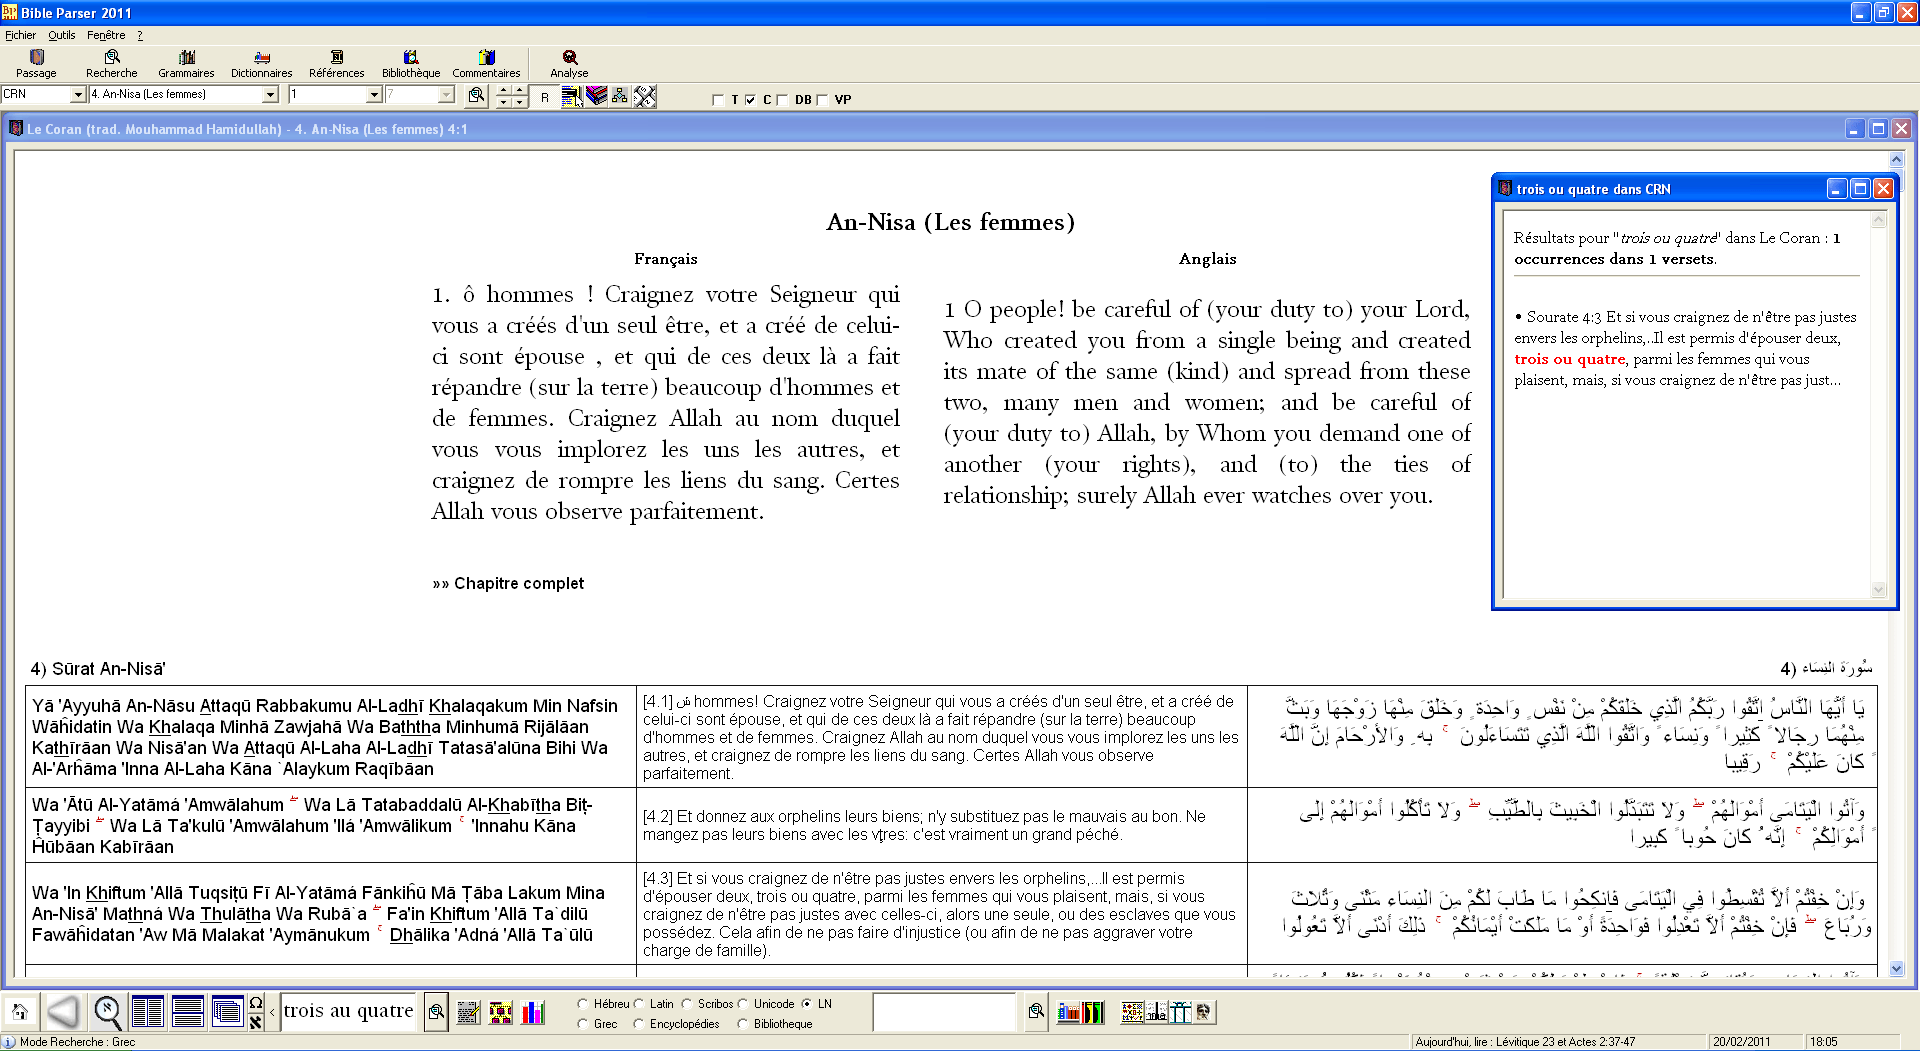
Task: Open the Références tool
Action: point(336,62)
